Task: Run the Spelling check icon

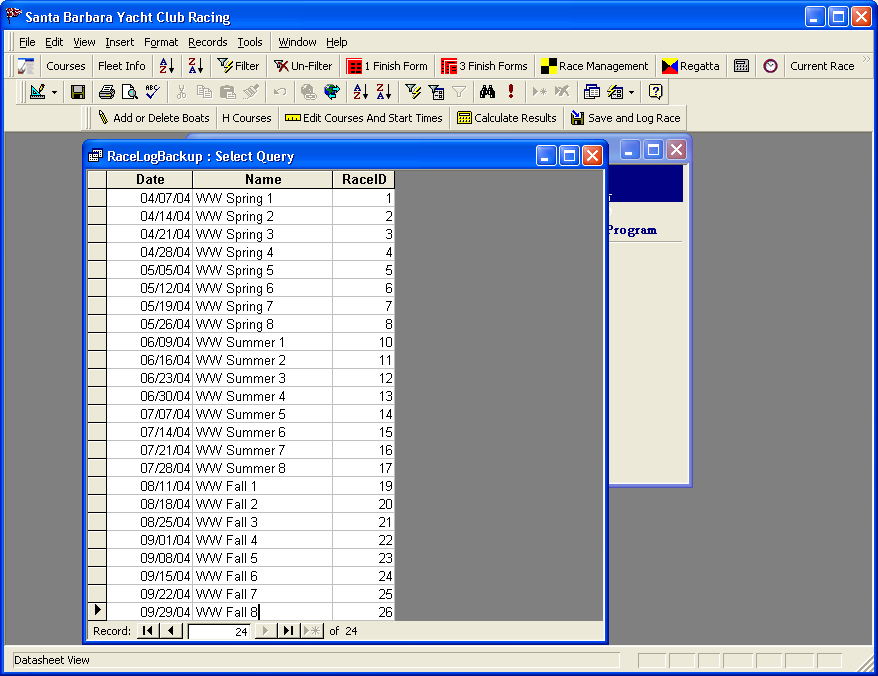Action: (x=152, y=92)
